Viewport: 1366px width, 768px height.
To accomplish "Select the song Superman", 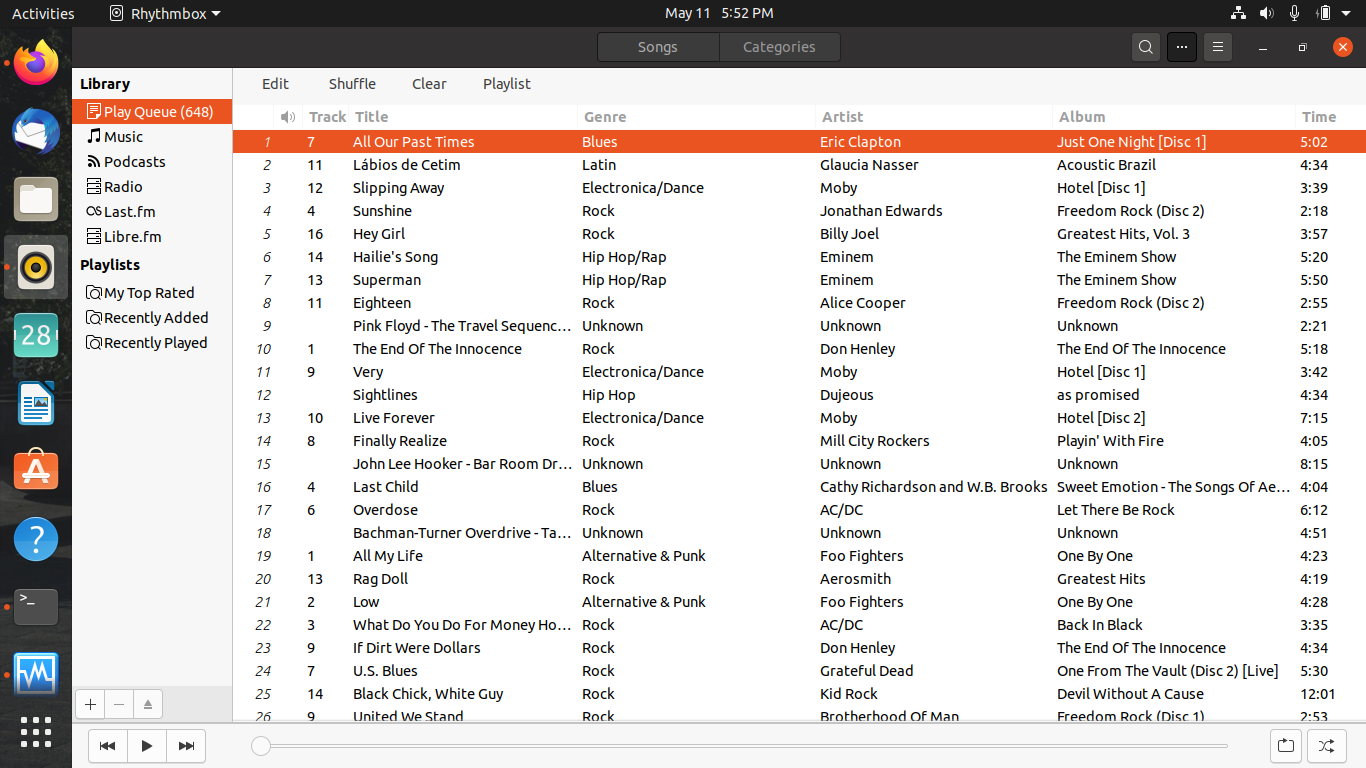I will coord(386,280).
